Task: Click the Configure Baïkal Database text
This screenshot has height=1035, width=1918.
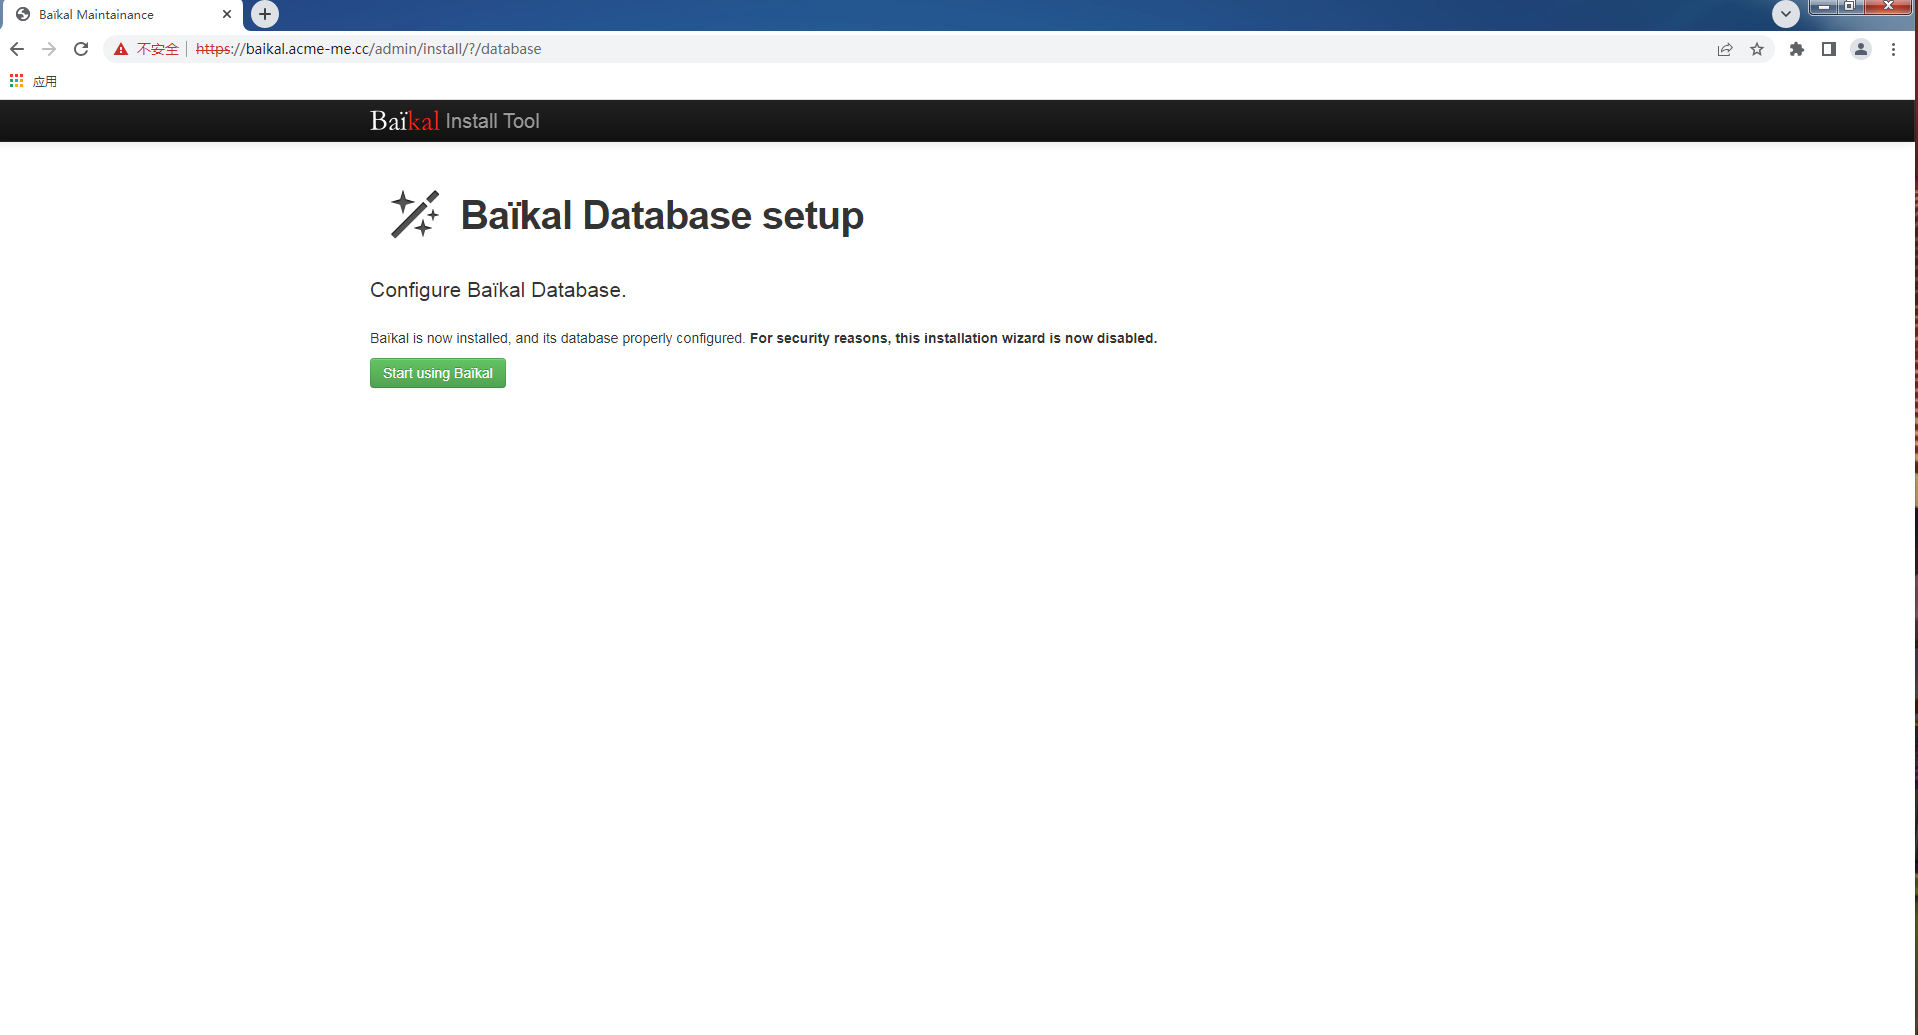Action: click(498, 290)
